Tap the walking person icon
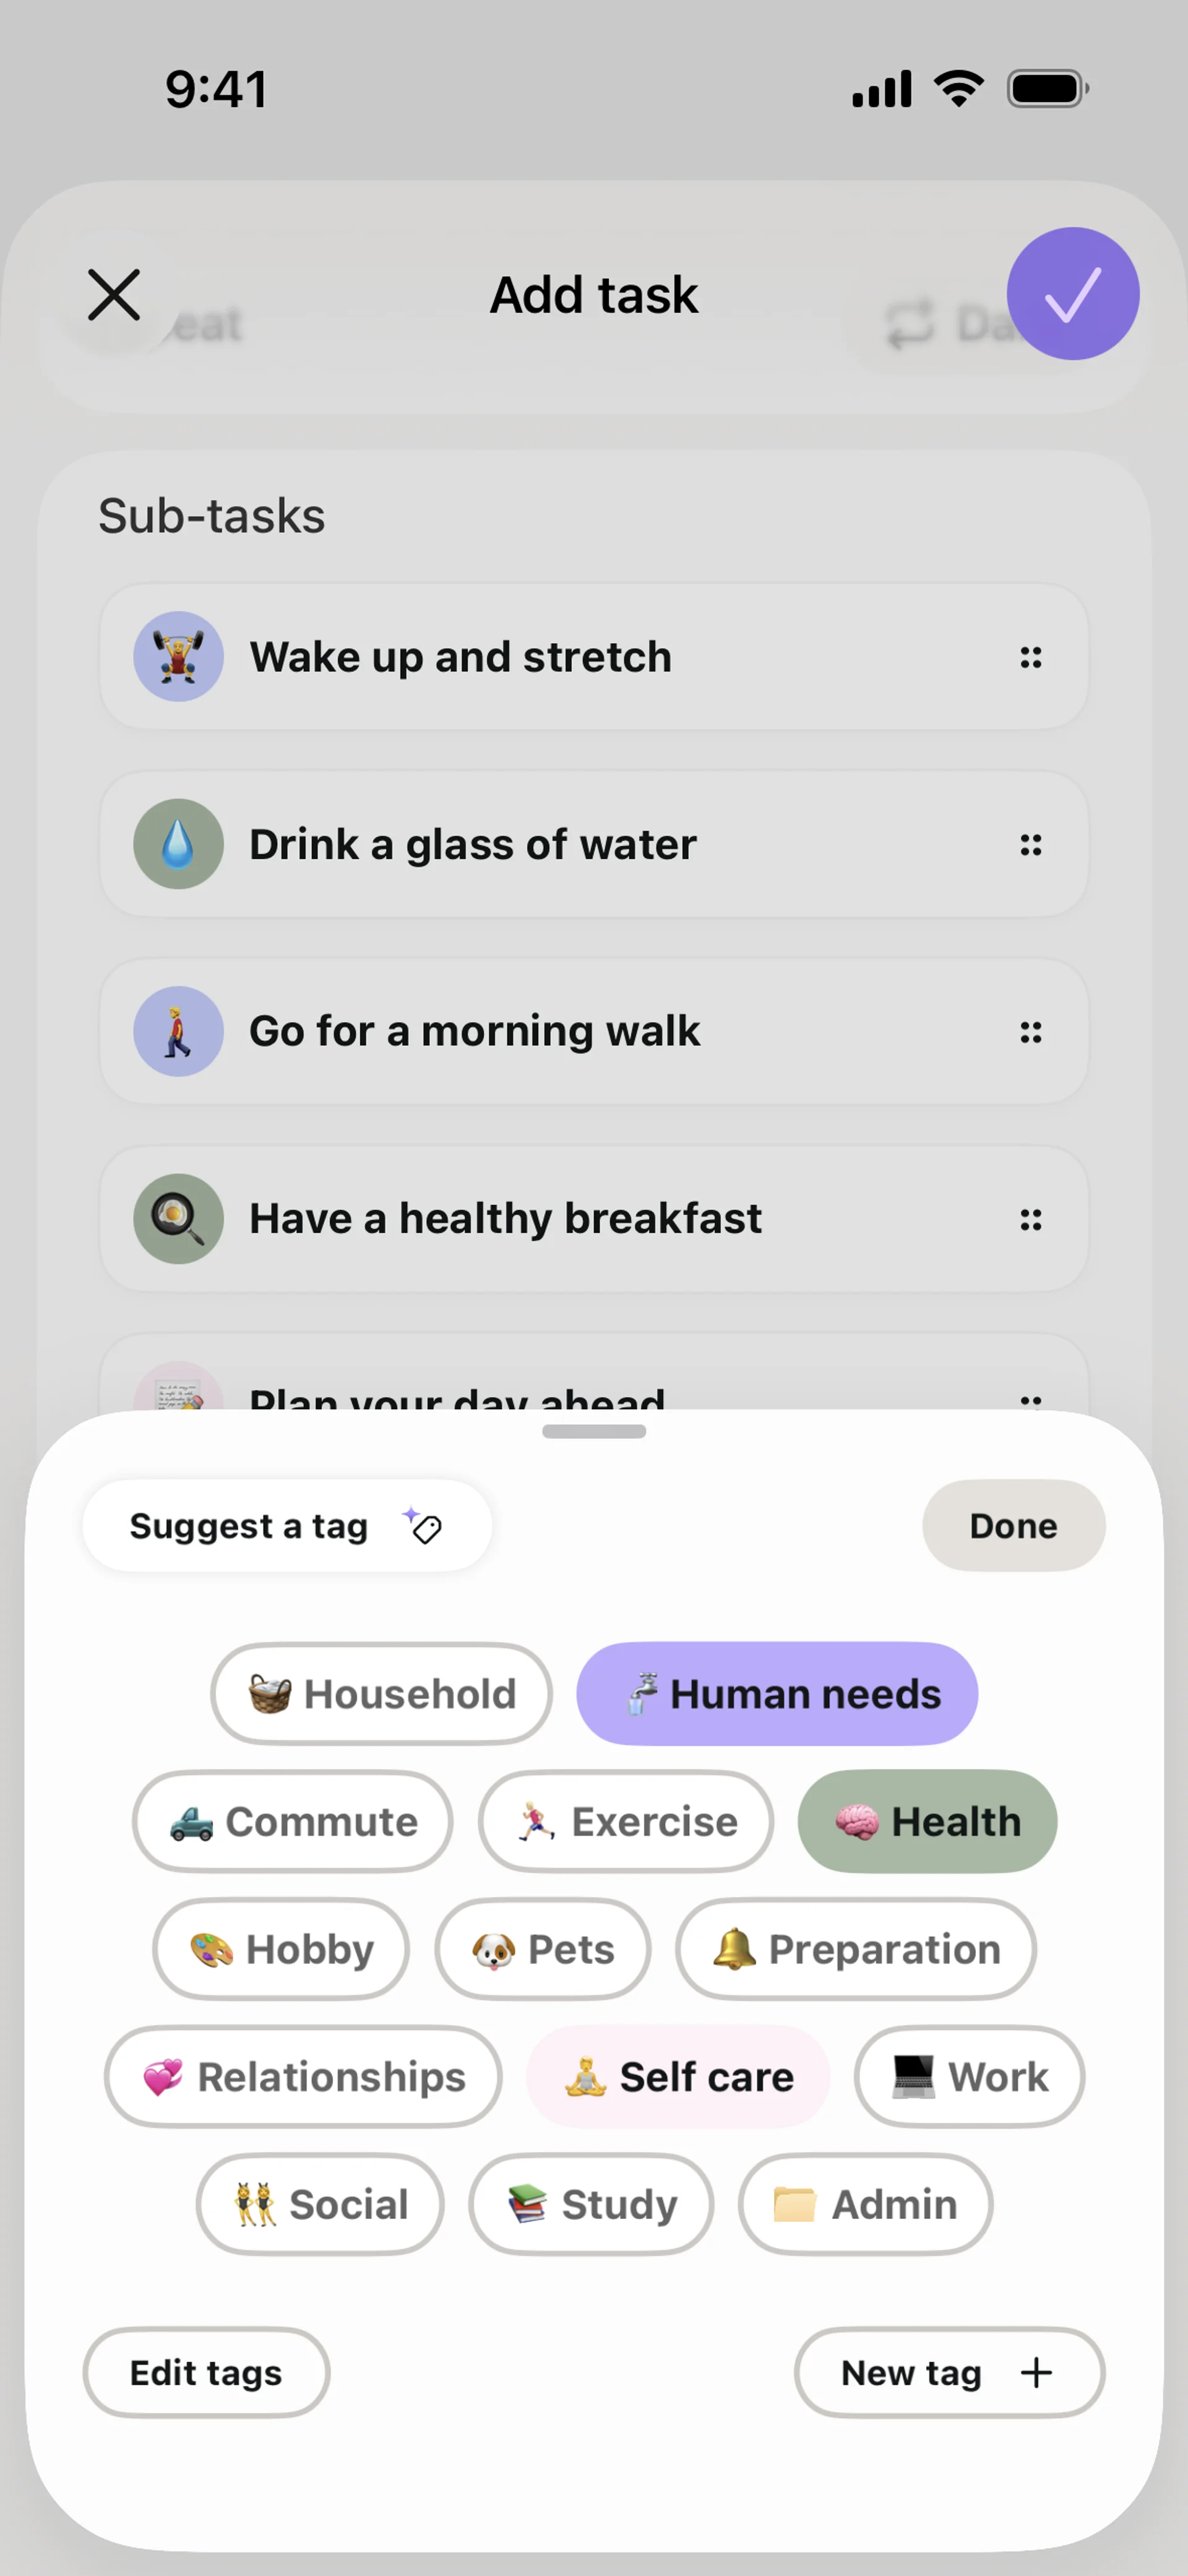 [x=178, y=1031]
